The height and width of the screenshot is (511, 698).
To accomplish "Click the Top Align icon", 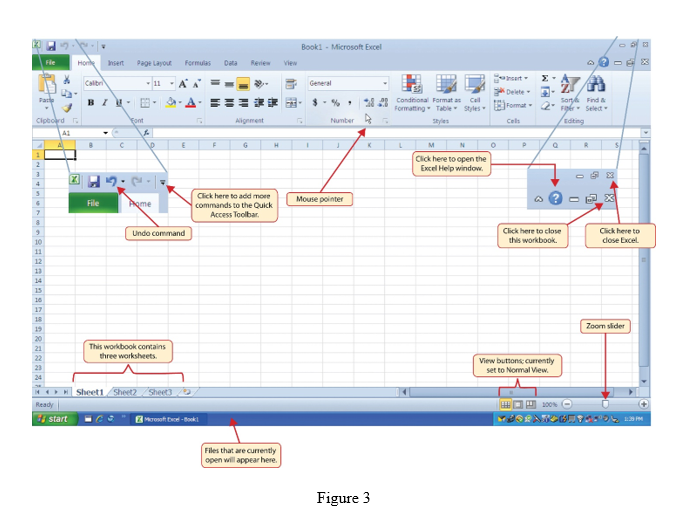I will (215, 83).
